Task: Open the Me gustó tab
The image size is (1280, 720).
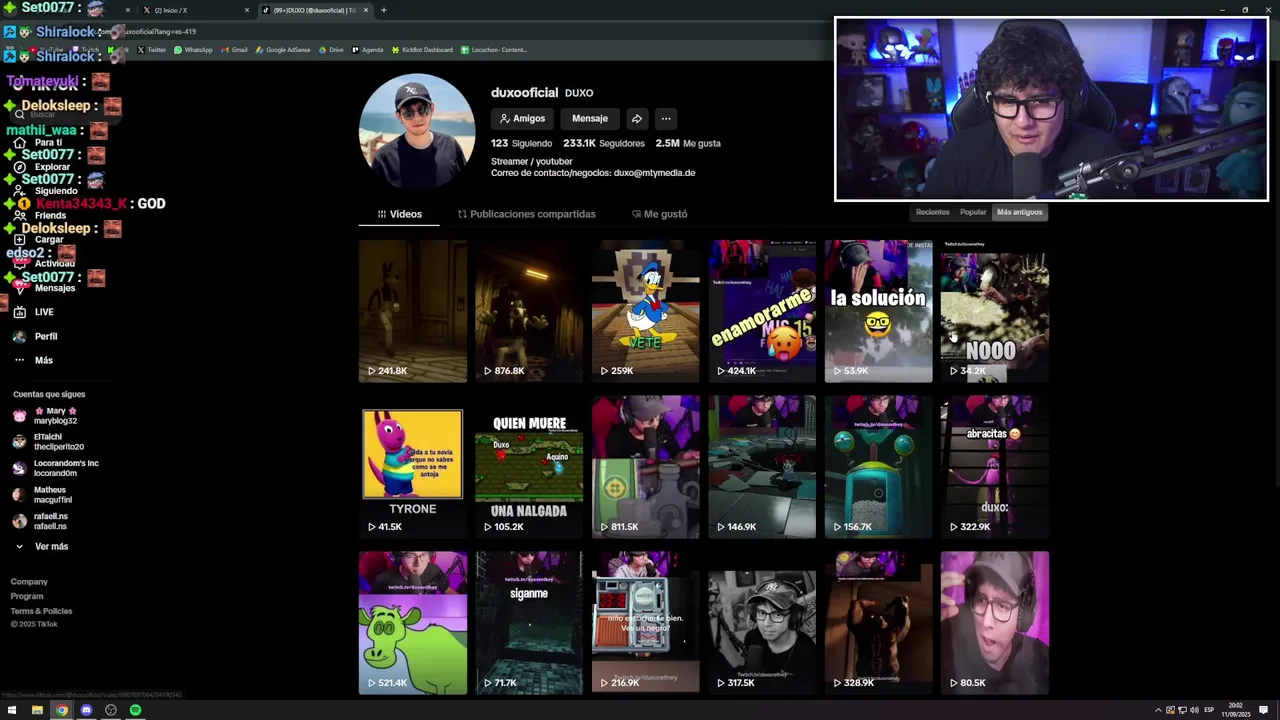Action: point(659,214)
